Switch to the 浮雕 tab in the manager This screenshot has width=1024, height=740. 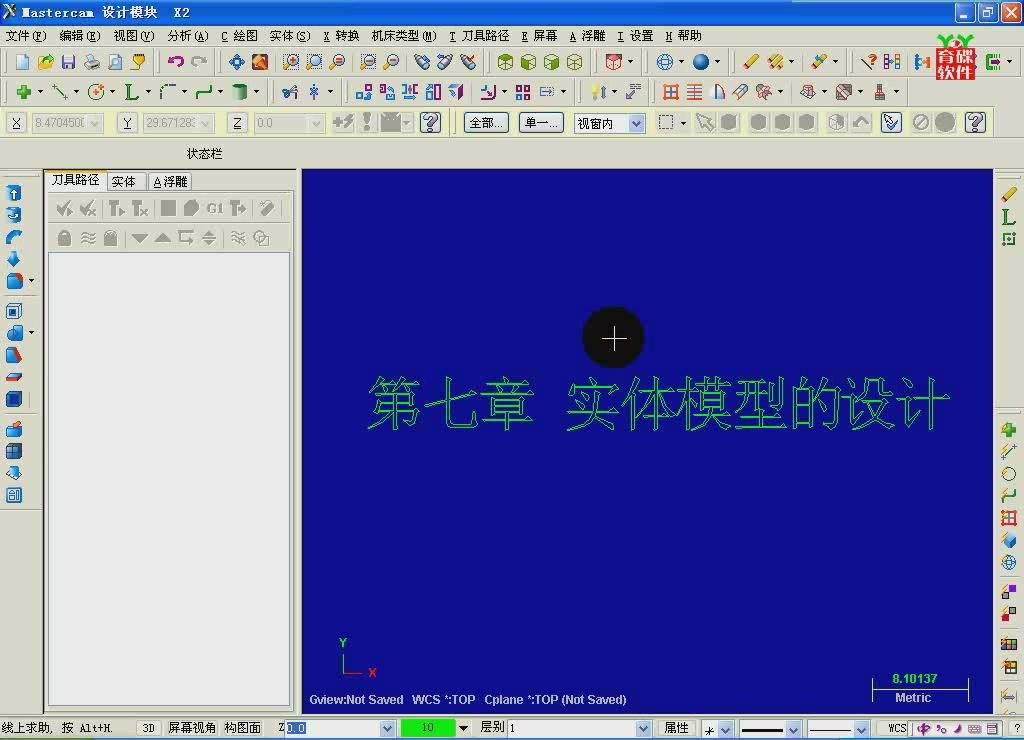[170, 182]
